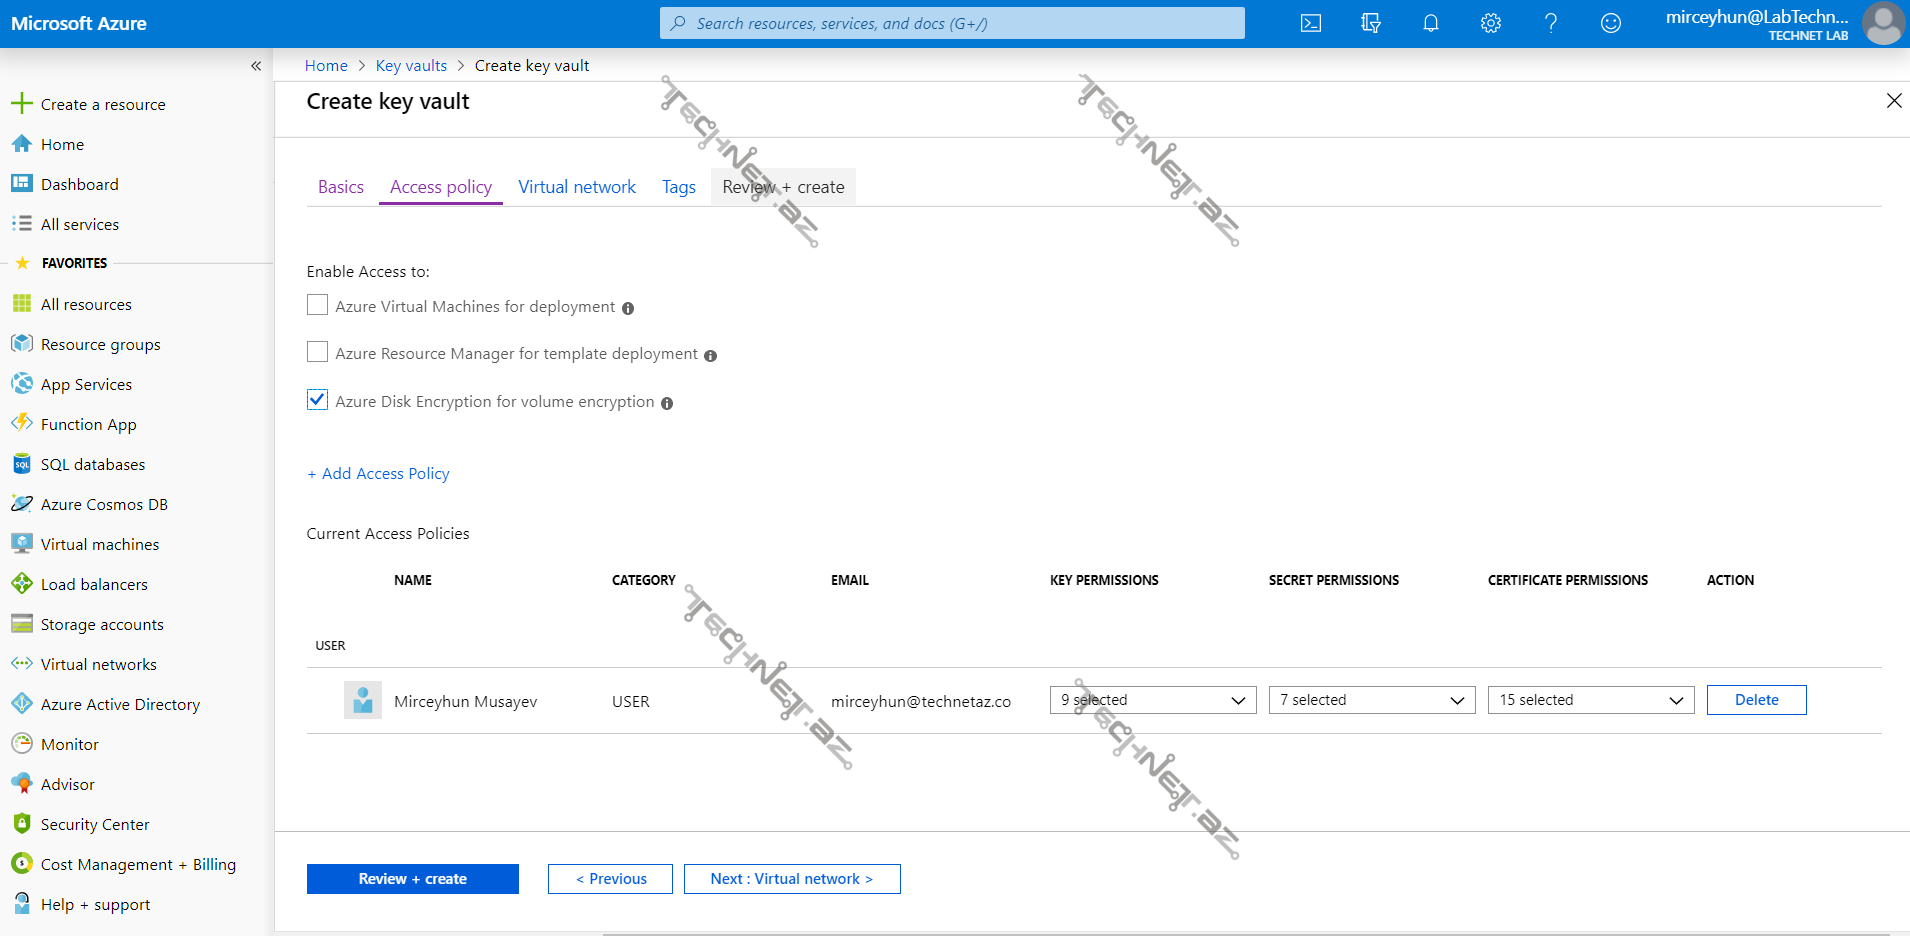Go to the Basics tab
The width and height of the screenshot is (1910, 936).
[x=340, y=187]
